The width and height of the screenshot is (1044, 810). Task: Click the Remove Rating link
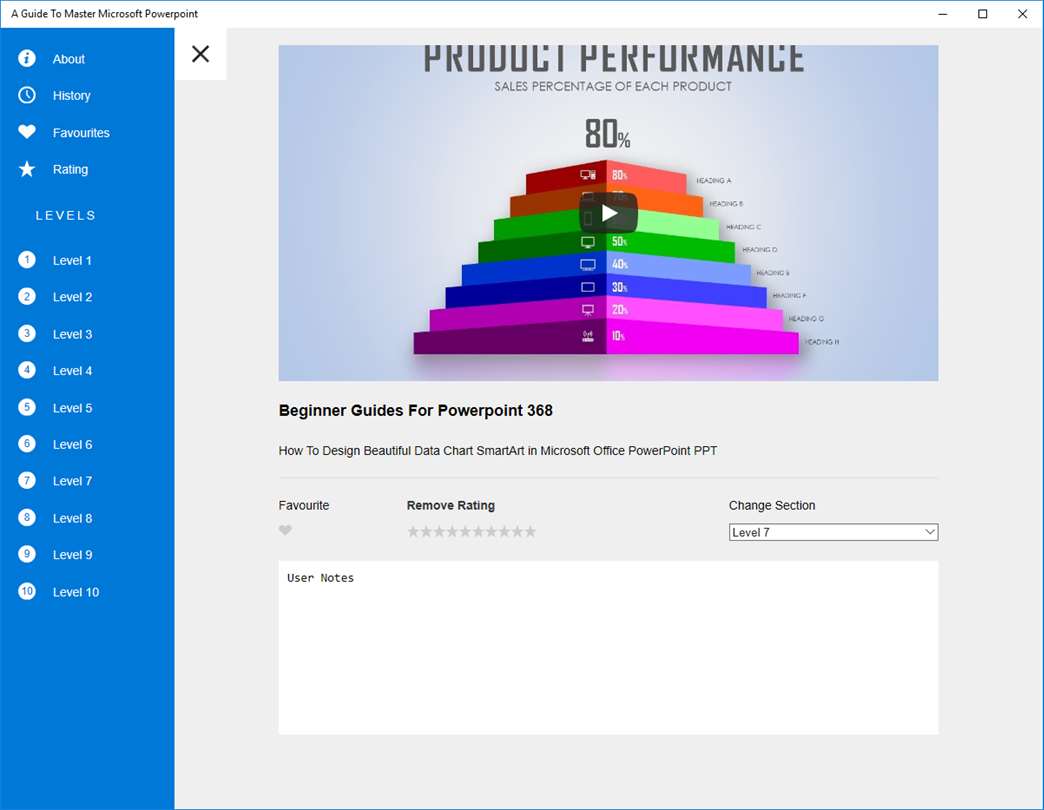(x=451, y=505)
